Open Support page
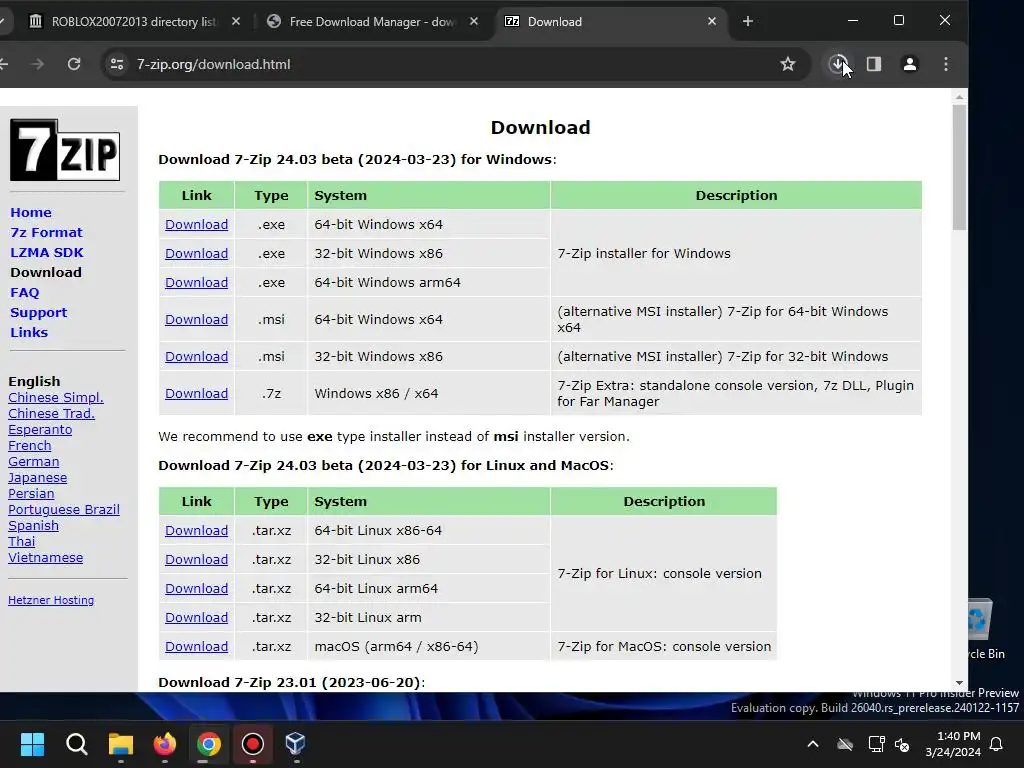Viewport: 1024px width, 768px height. click(39, 312)
